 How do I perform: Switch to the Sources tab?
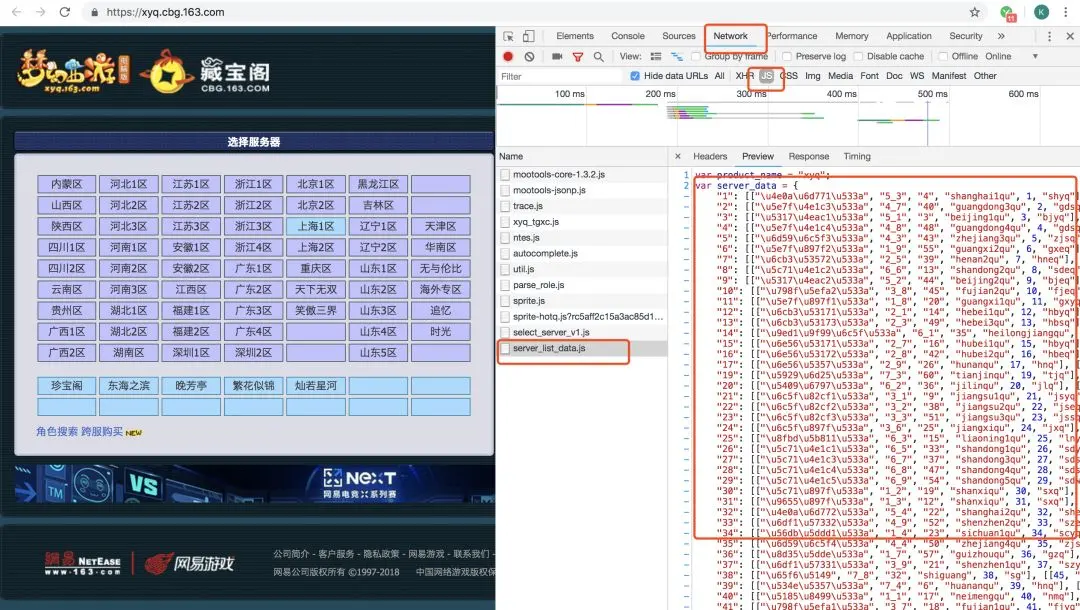(x=679, y=36)
